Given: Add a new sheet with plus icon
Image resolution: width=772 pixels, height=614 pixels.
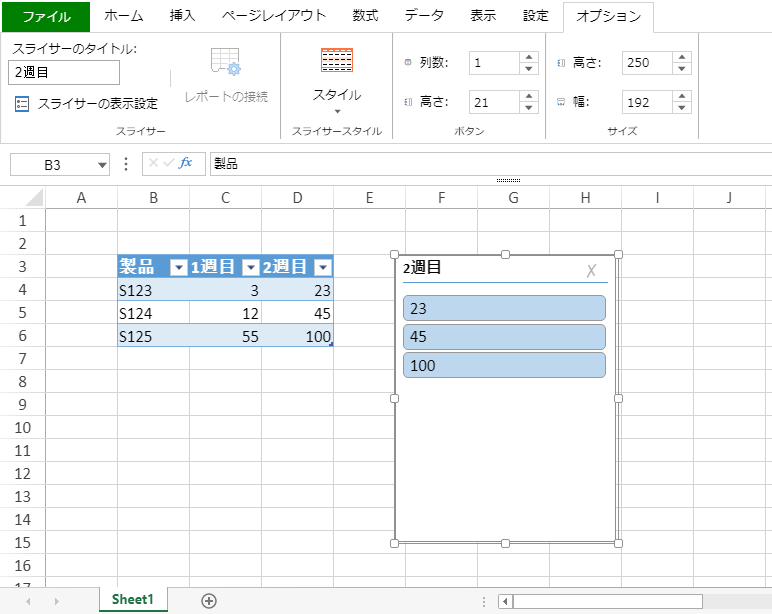Looking at the screenshot, I should click(209, 600).
